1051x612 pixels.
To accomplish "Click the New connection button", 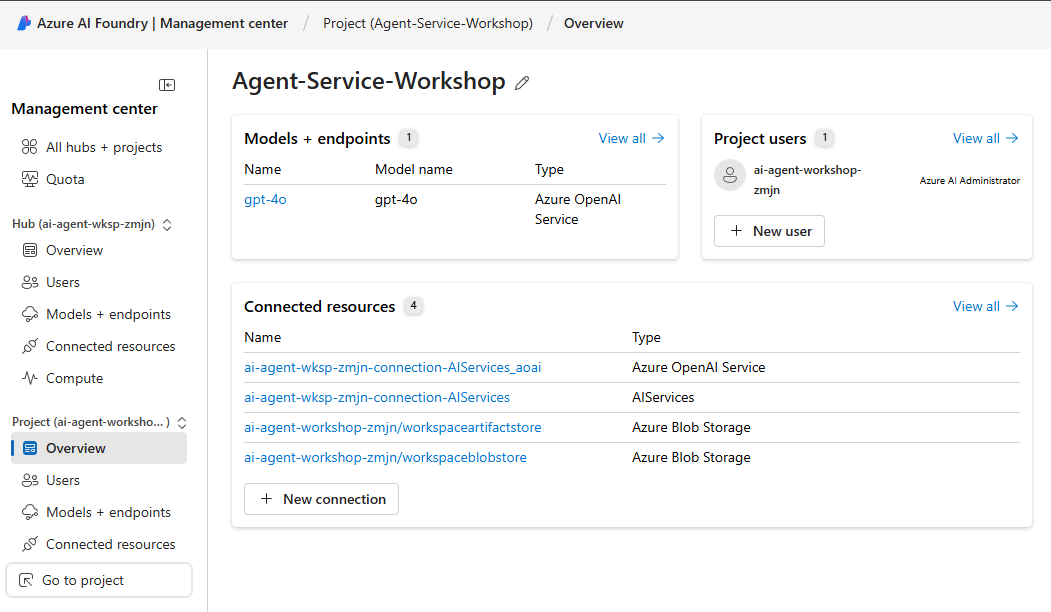I will click(321, 499).
